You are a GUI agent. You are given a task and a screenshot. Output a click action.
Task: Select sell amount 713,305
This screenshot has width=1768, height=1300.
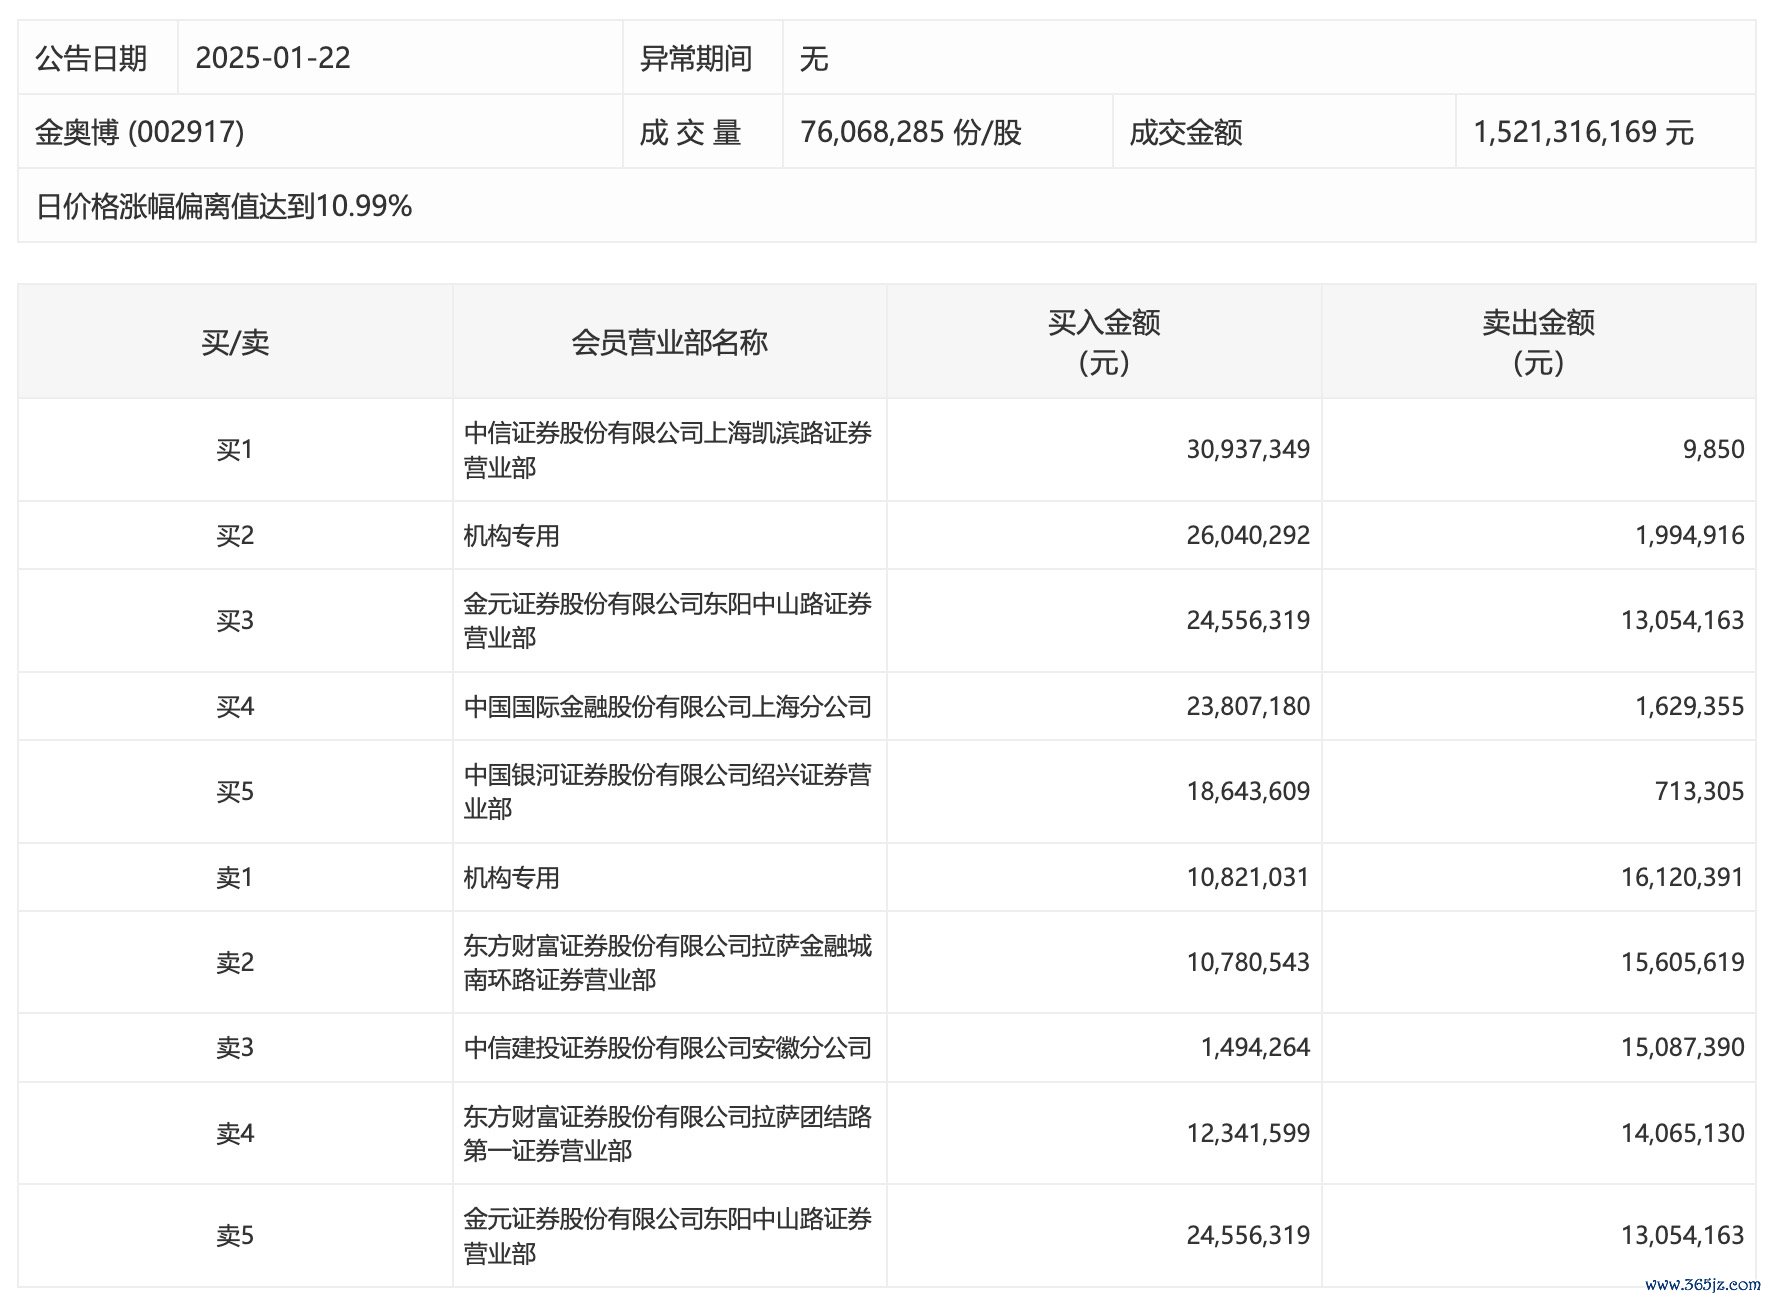pos(1699,792)
